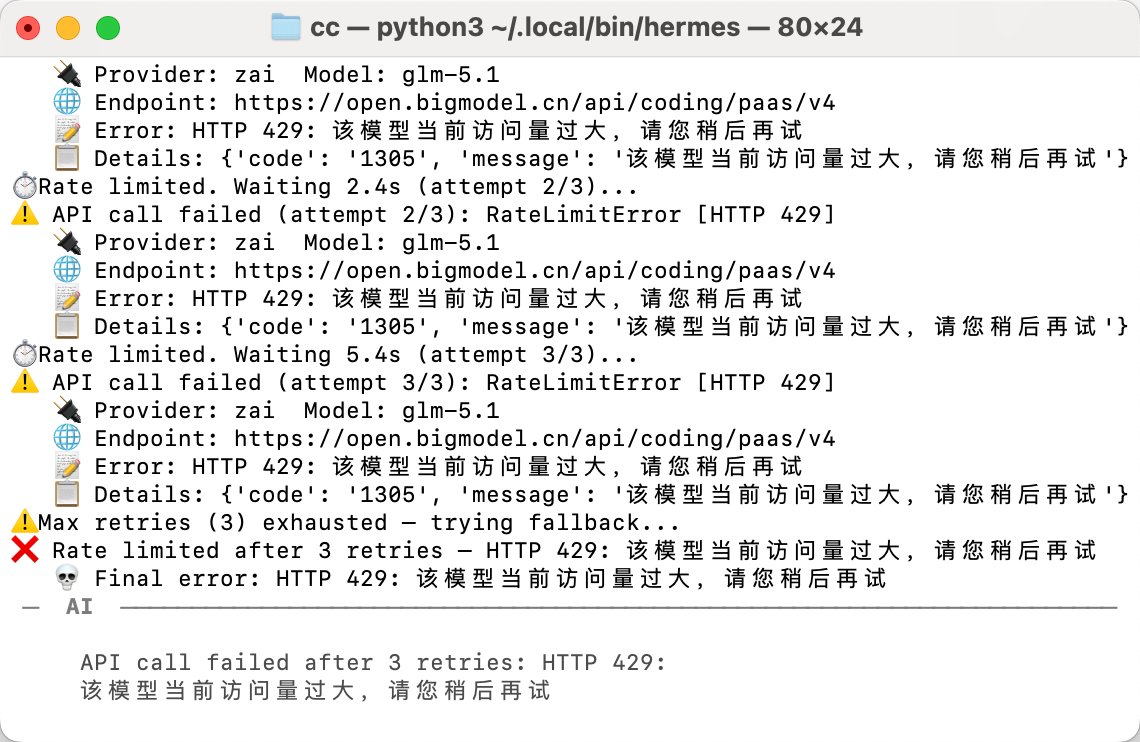The width and height of the screenshot is (1140, 742).
Task: Click the last globe icon beside Endpoint
Action: (x=67, y=438)
